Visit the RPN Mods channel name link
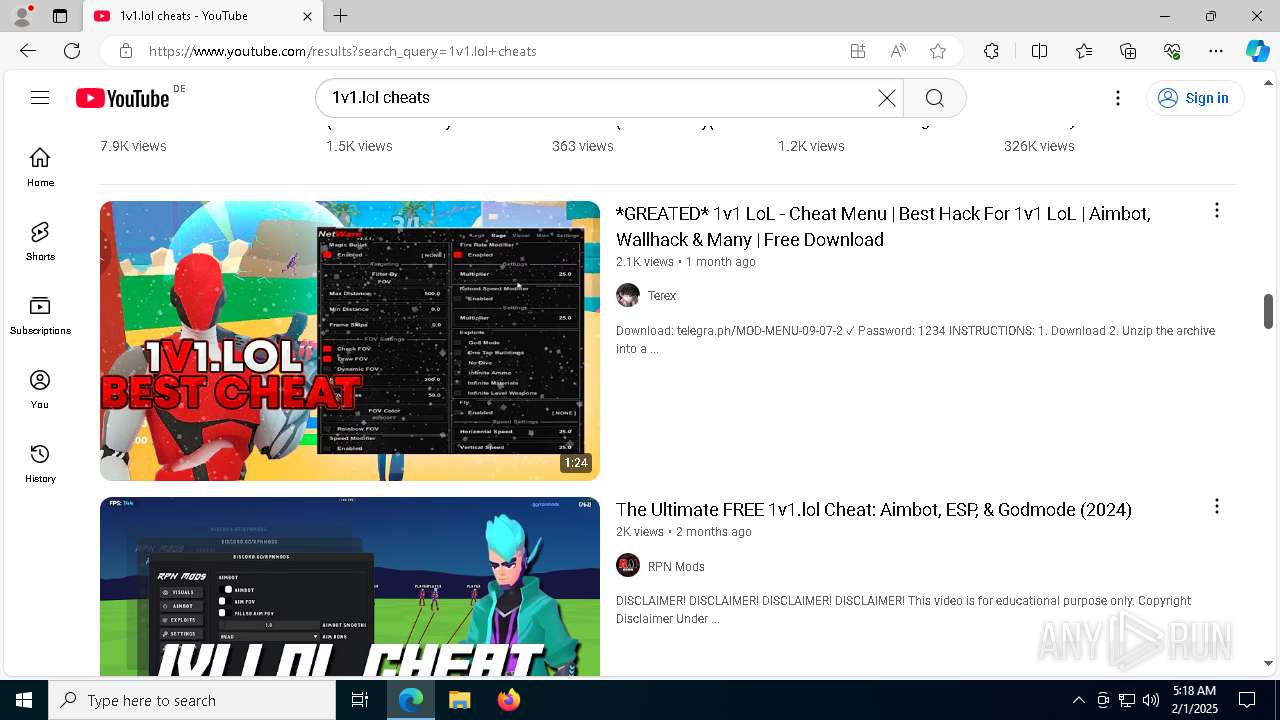 [x=676, y=567]
